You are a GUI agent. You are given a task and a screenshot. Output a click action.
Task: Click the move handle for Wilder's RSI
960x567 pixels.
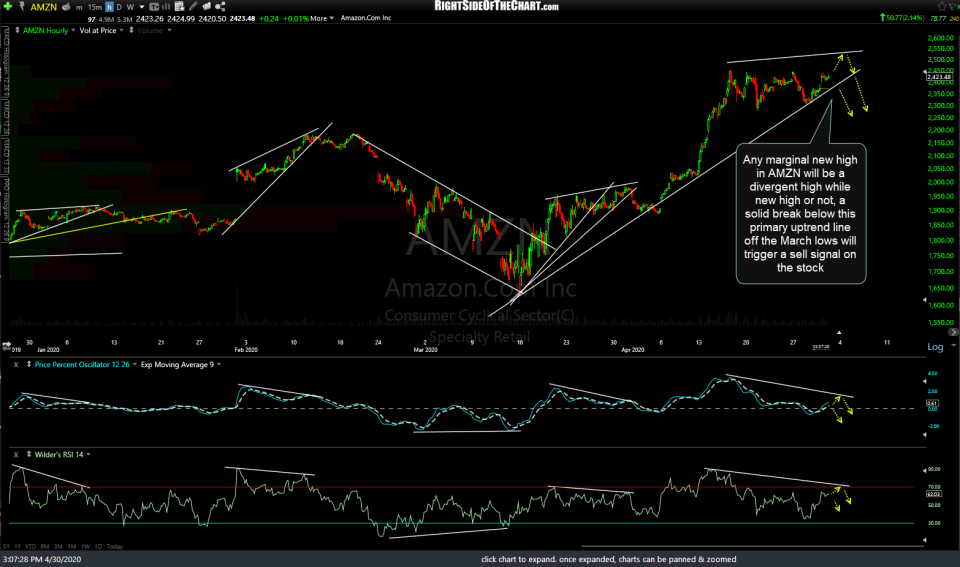[29, 454]
